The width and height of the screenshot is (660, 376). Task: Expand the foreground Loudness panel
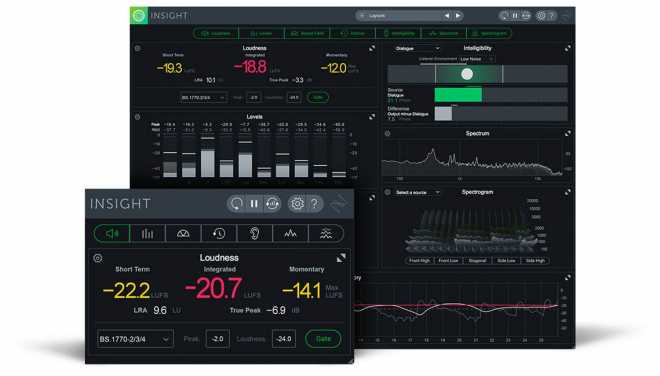[341, 258]
